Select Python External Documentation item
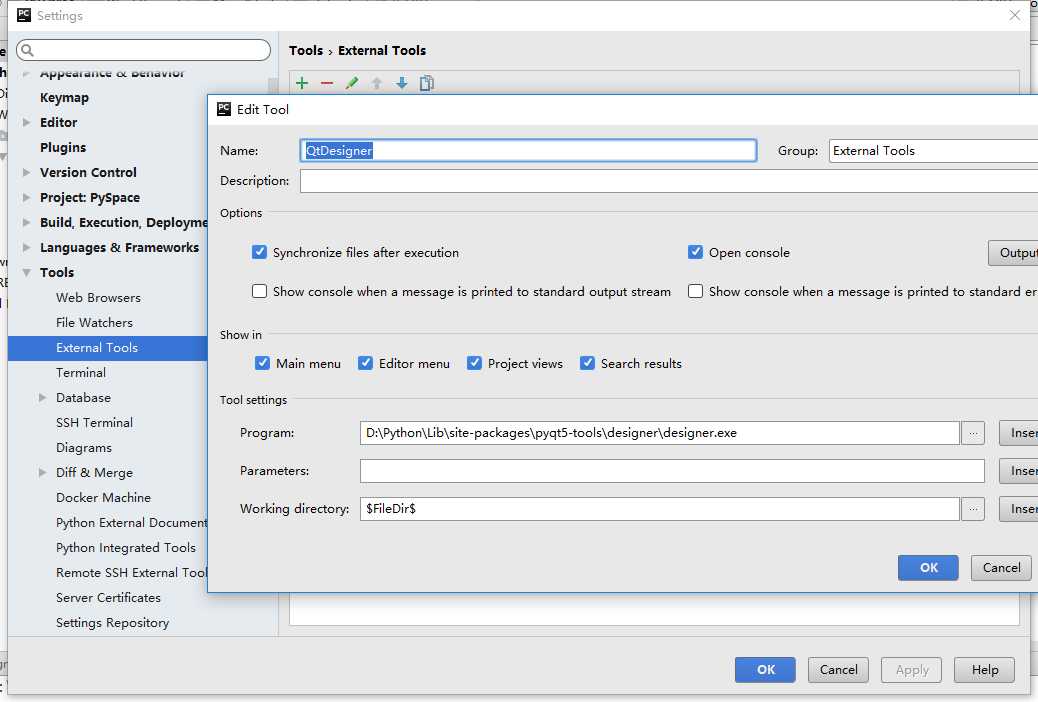The image size is (1038, 702). (x=132, y=523)
